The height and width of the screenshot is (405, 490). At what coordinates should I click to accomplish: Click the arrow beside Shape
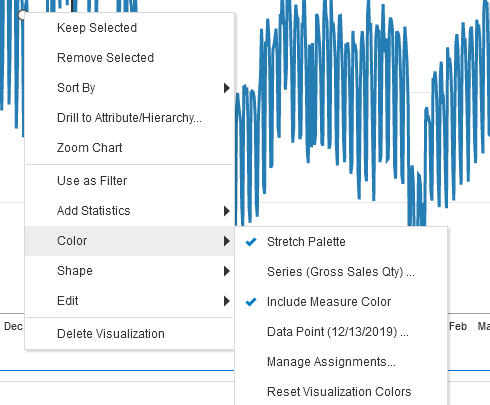coord(227,271)
